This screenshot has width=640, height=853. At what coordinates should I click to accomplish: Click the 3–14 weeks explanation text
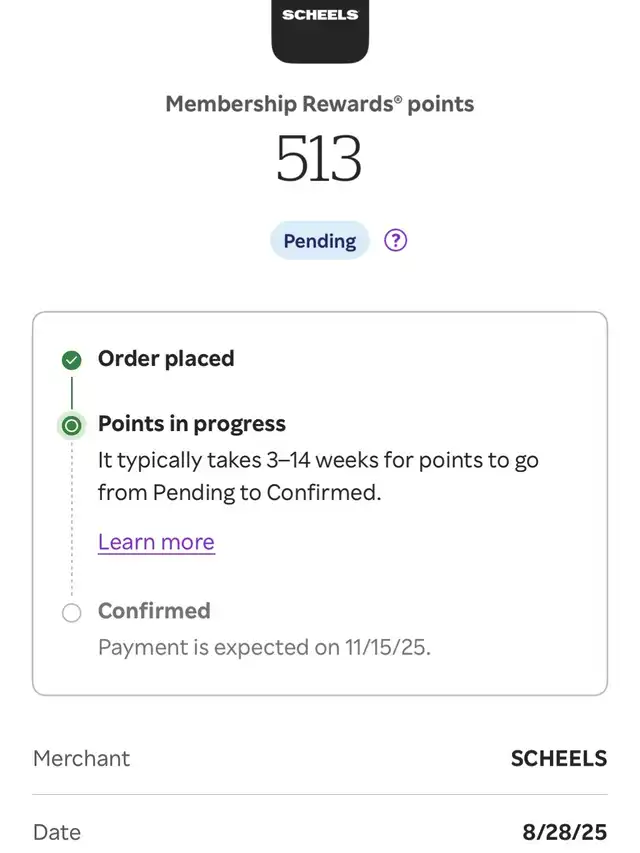[318, 476]
